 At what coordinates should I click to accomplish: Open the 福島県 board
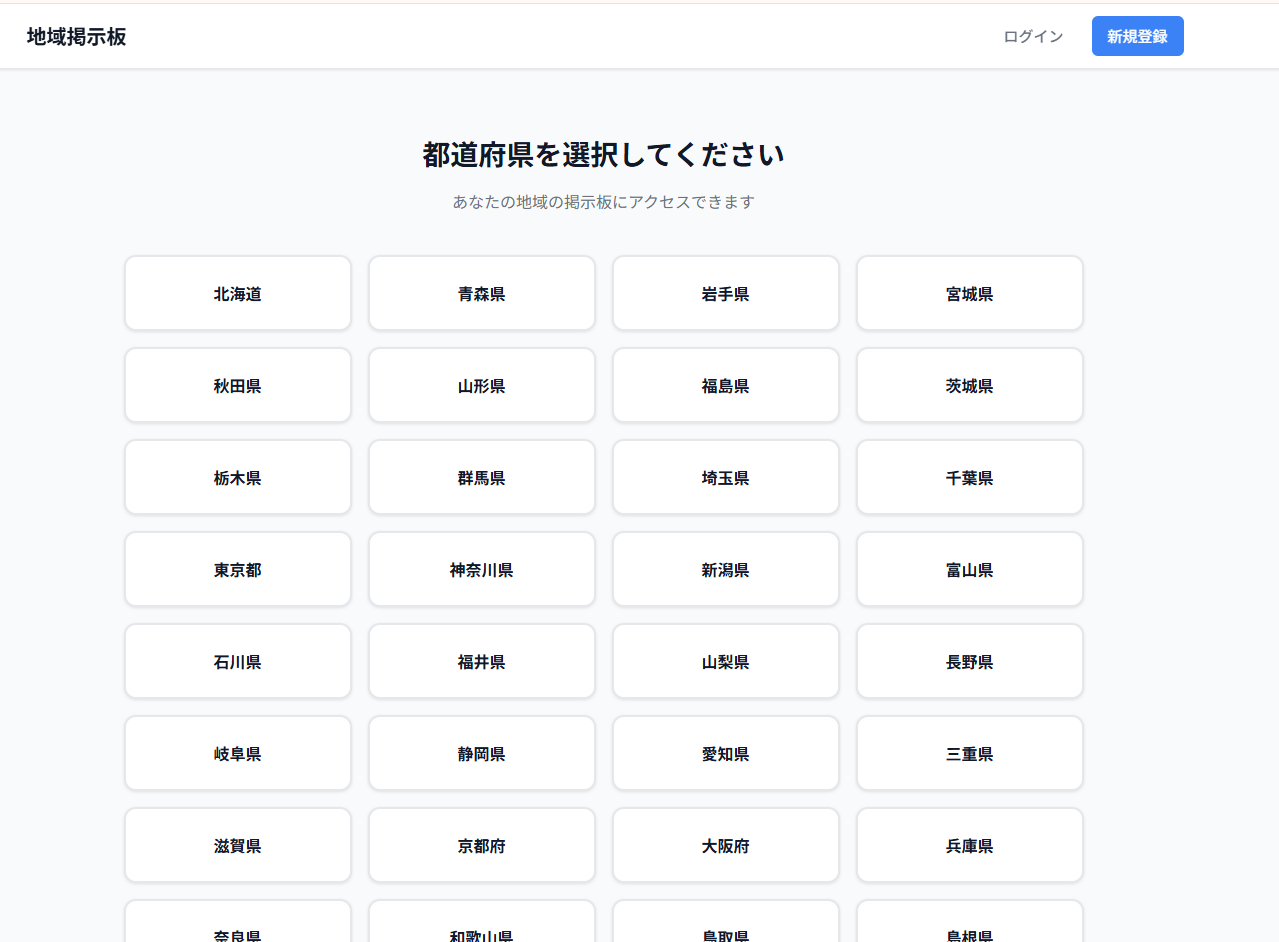pos(725,385)
